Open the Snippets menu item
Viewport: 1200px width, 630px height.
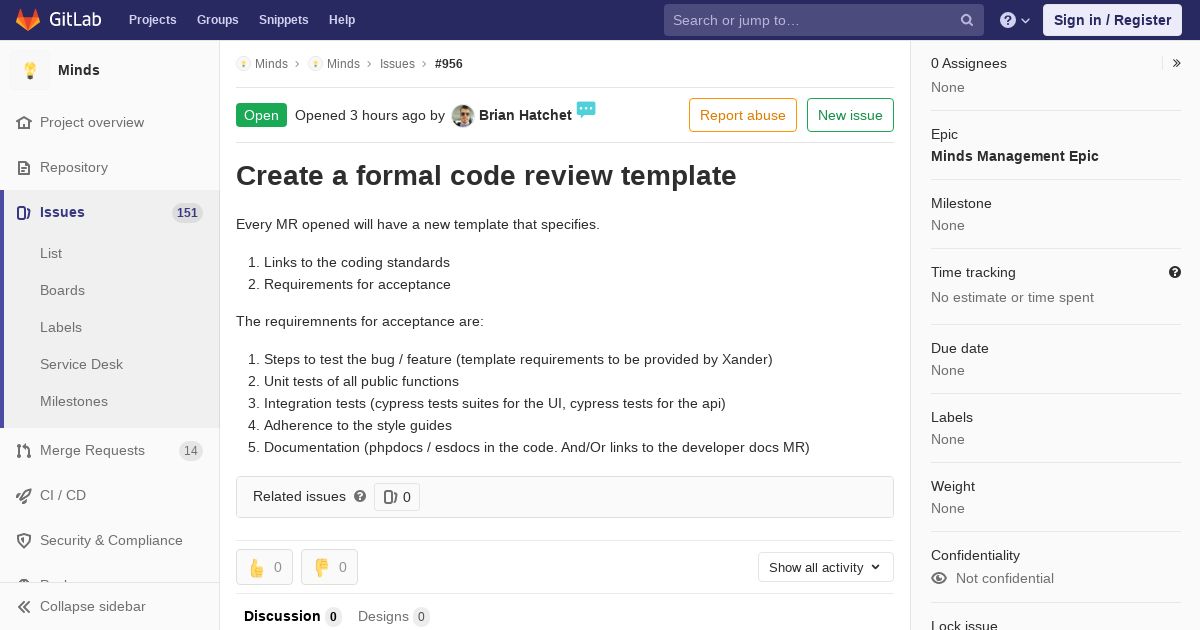coord(284,20)
